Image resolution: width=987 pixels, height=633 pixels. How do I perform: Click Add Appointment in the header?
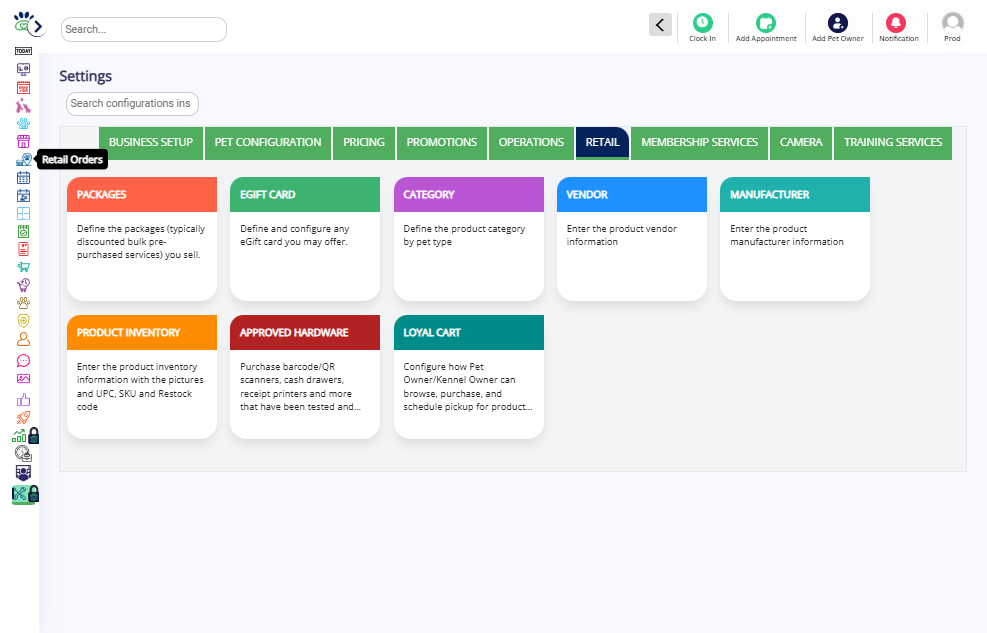(x=766, y=28)
